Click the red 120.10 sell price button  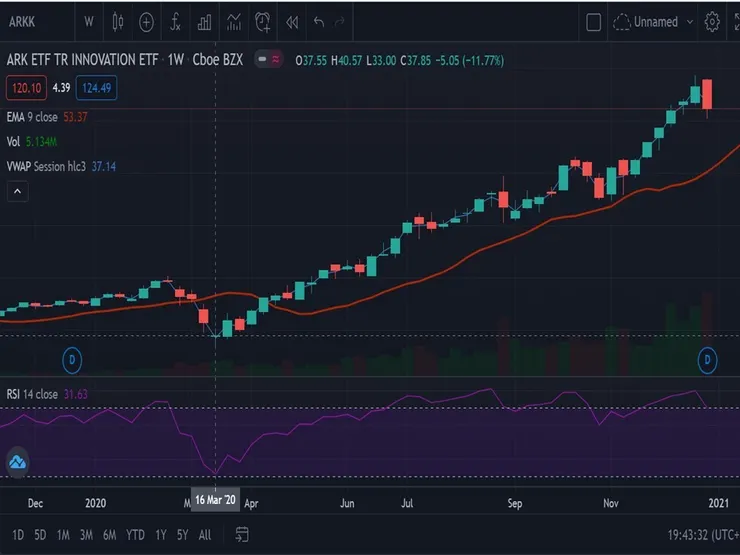(x=26, y=88)
